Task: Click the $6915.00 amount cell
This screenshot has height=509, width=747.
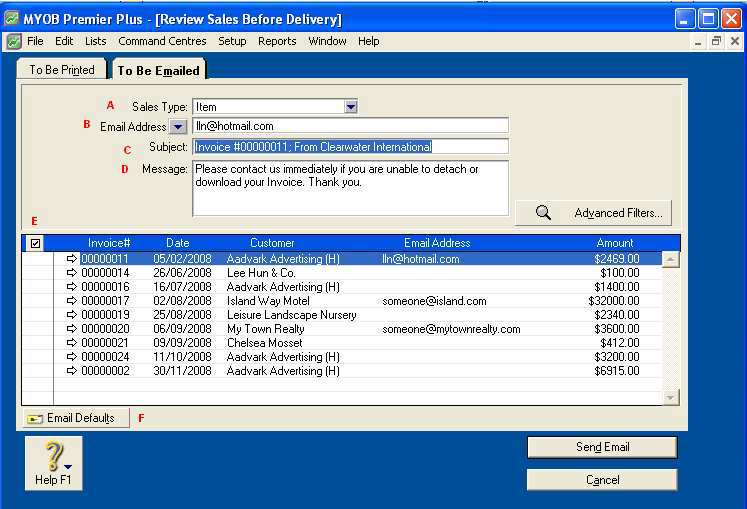Action: tap(616, 371)
